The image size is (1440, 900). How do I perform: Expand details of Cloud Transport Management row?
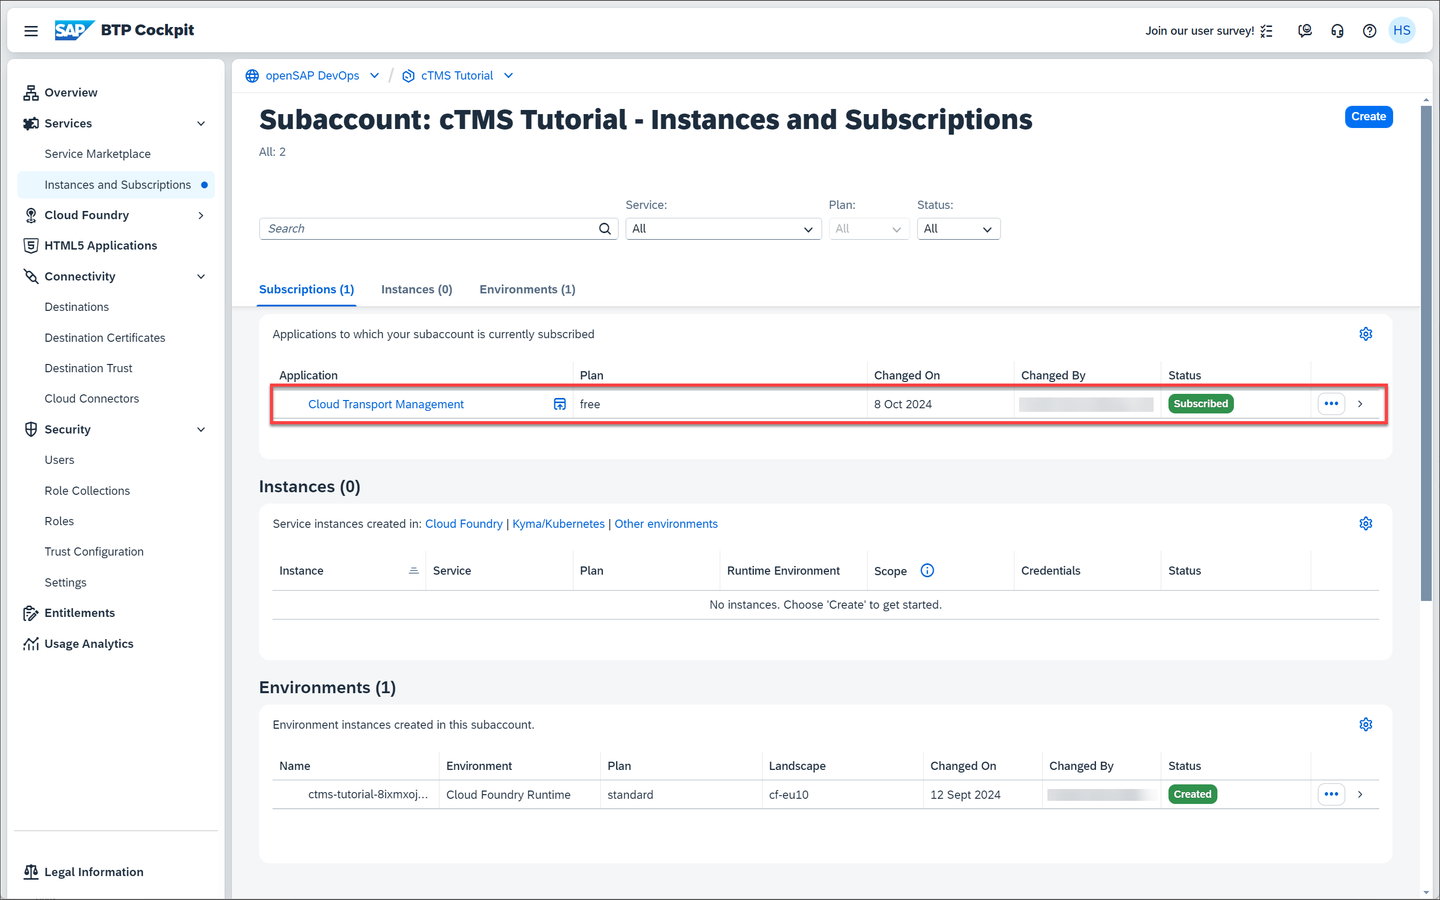(x=1360, y=404)
